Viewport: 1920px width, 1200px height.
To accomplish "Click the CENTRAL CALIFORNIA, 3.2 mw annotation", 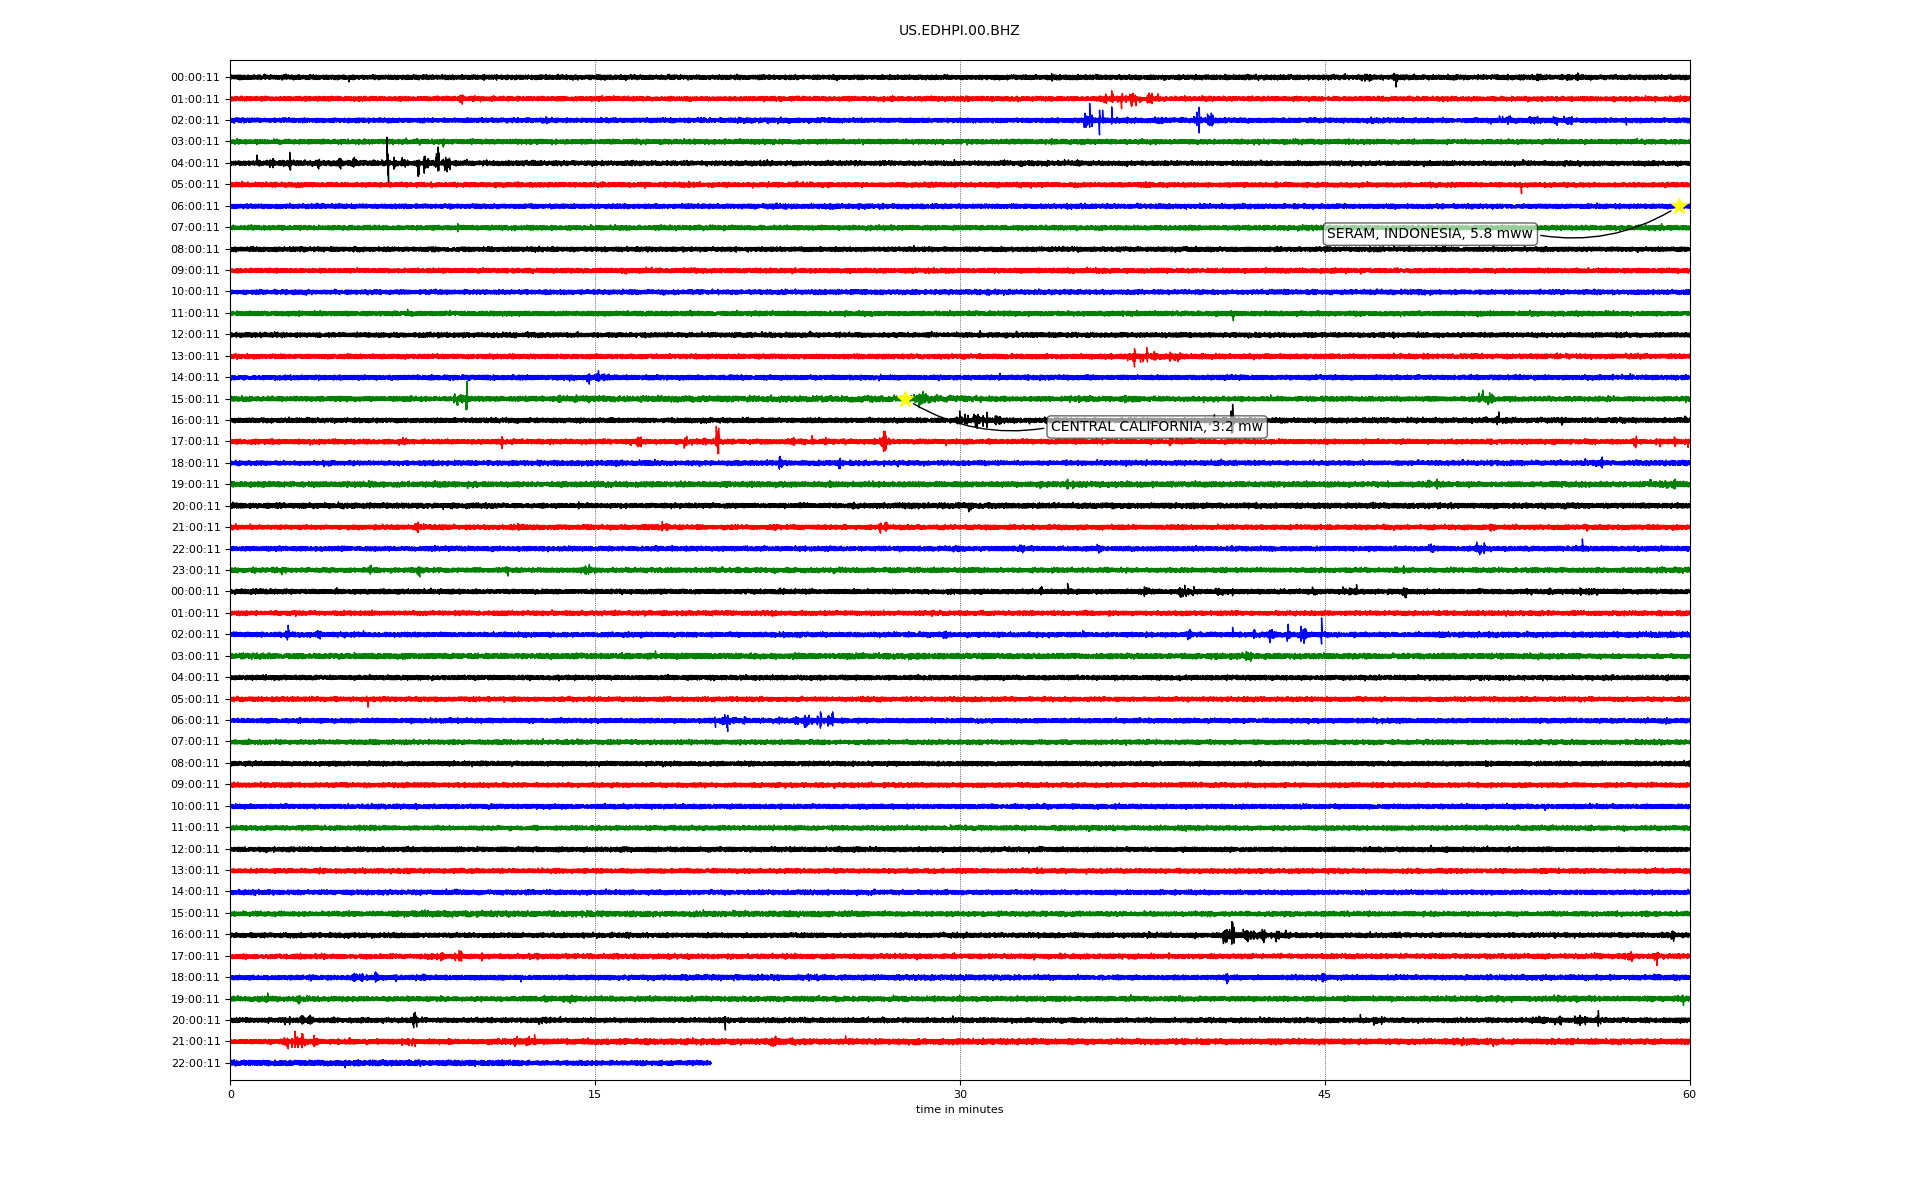I will coord(1156,427).
